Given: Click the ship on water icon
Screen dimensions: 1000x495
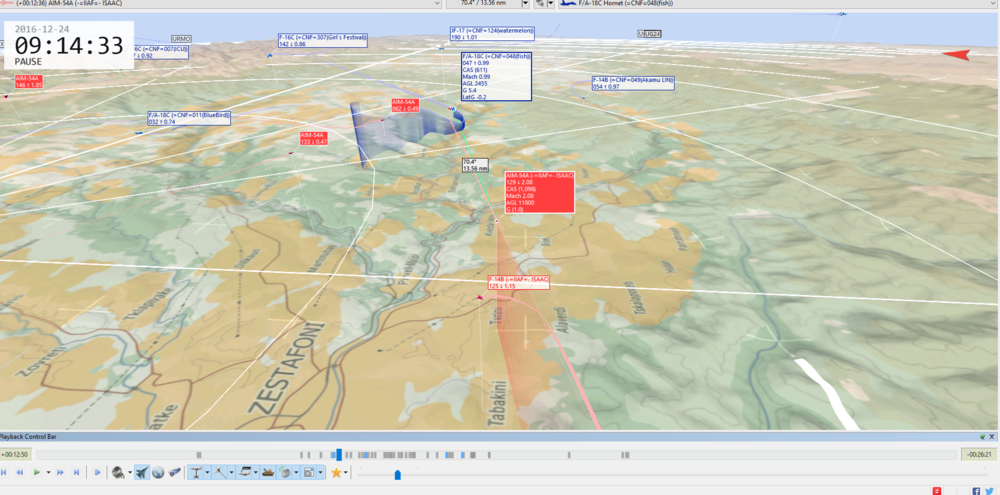Looking at the screenshot, I should pos(267,472).
